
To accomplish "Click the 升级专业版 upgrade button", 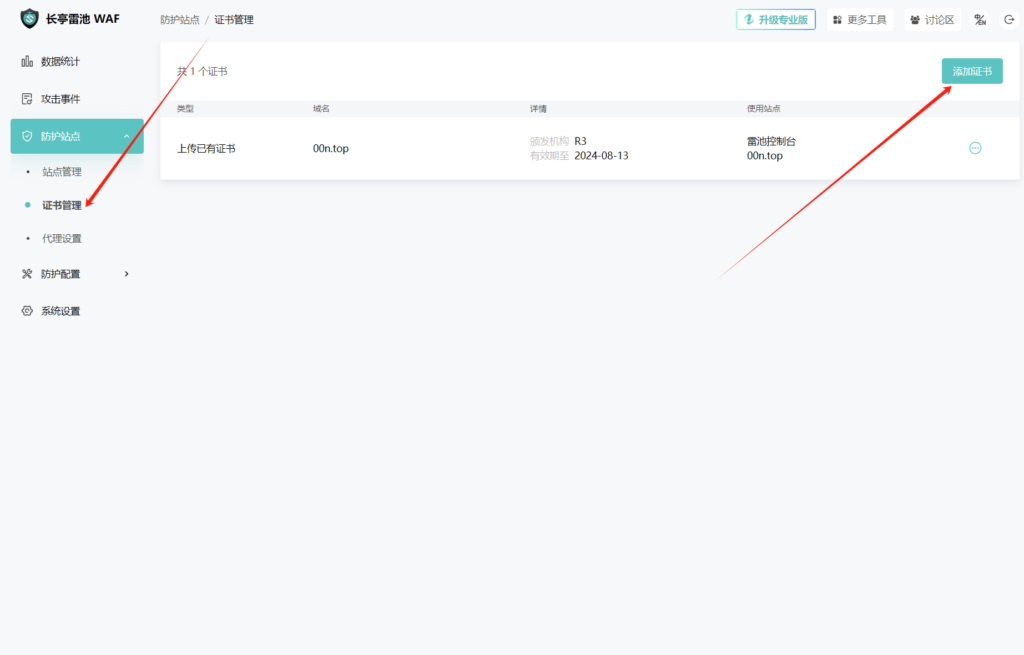I will click(775, 20).
